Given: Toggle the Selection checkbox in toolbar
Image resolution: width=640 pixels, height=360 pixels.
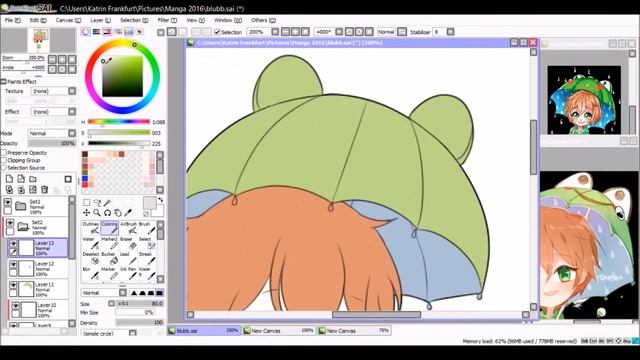Looking at the screenshot, I should click(x=217, y=32).
